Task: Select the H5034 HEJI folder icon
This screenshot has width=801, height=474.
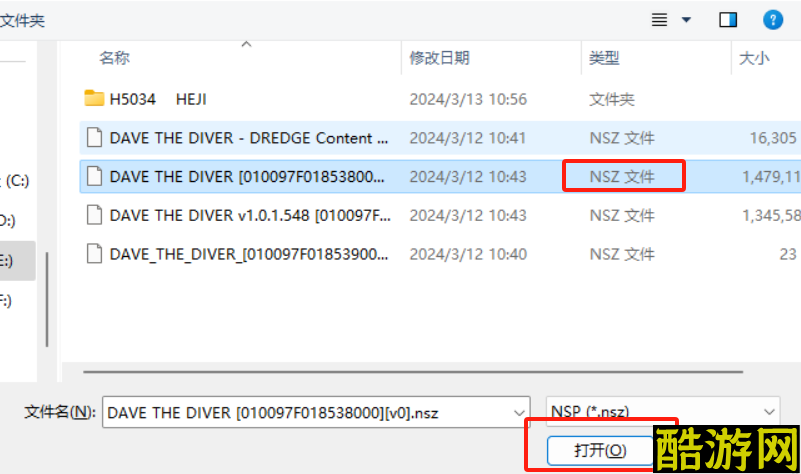Action: coord(94,98)
